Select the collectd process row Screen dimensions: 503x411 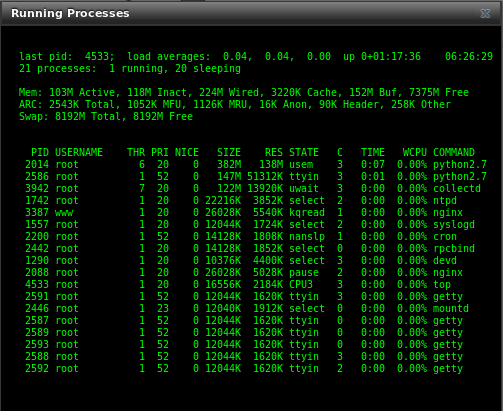point(253,188)
